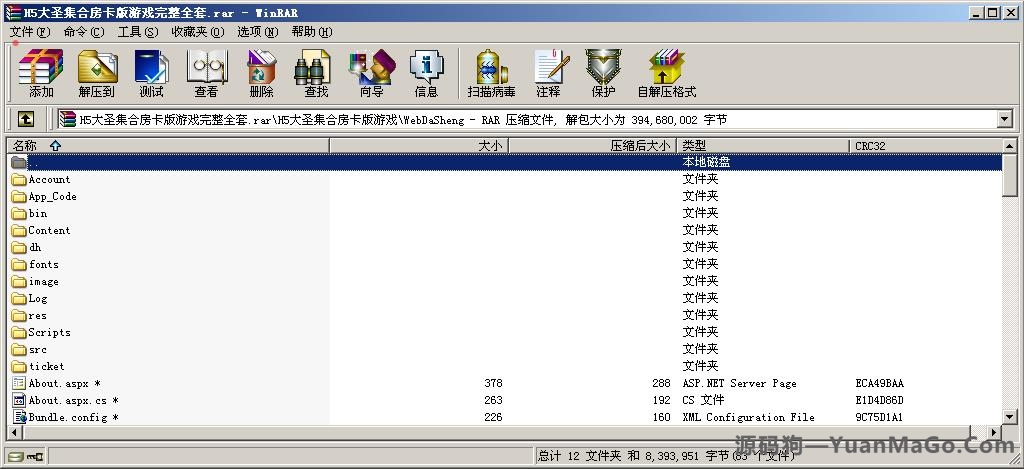Viewport: 1024px width, 469px height.
Task: Click CRC32 value E1D4D86D
Action: pyautogui.click(x=879, y=400)
